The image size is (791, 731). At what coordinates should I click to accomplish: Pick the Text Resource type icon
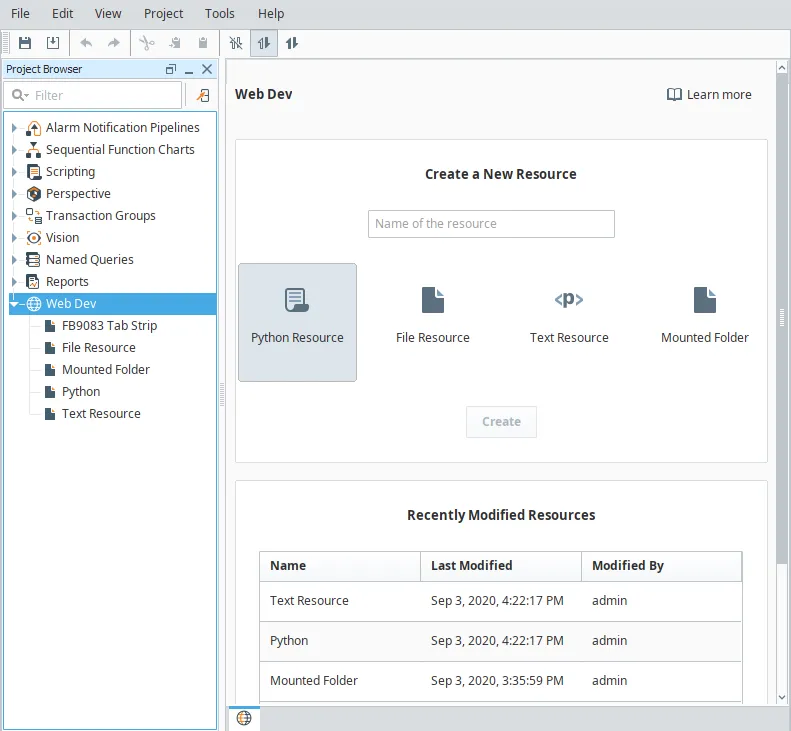[569, 300]
